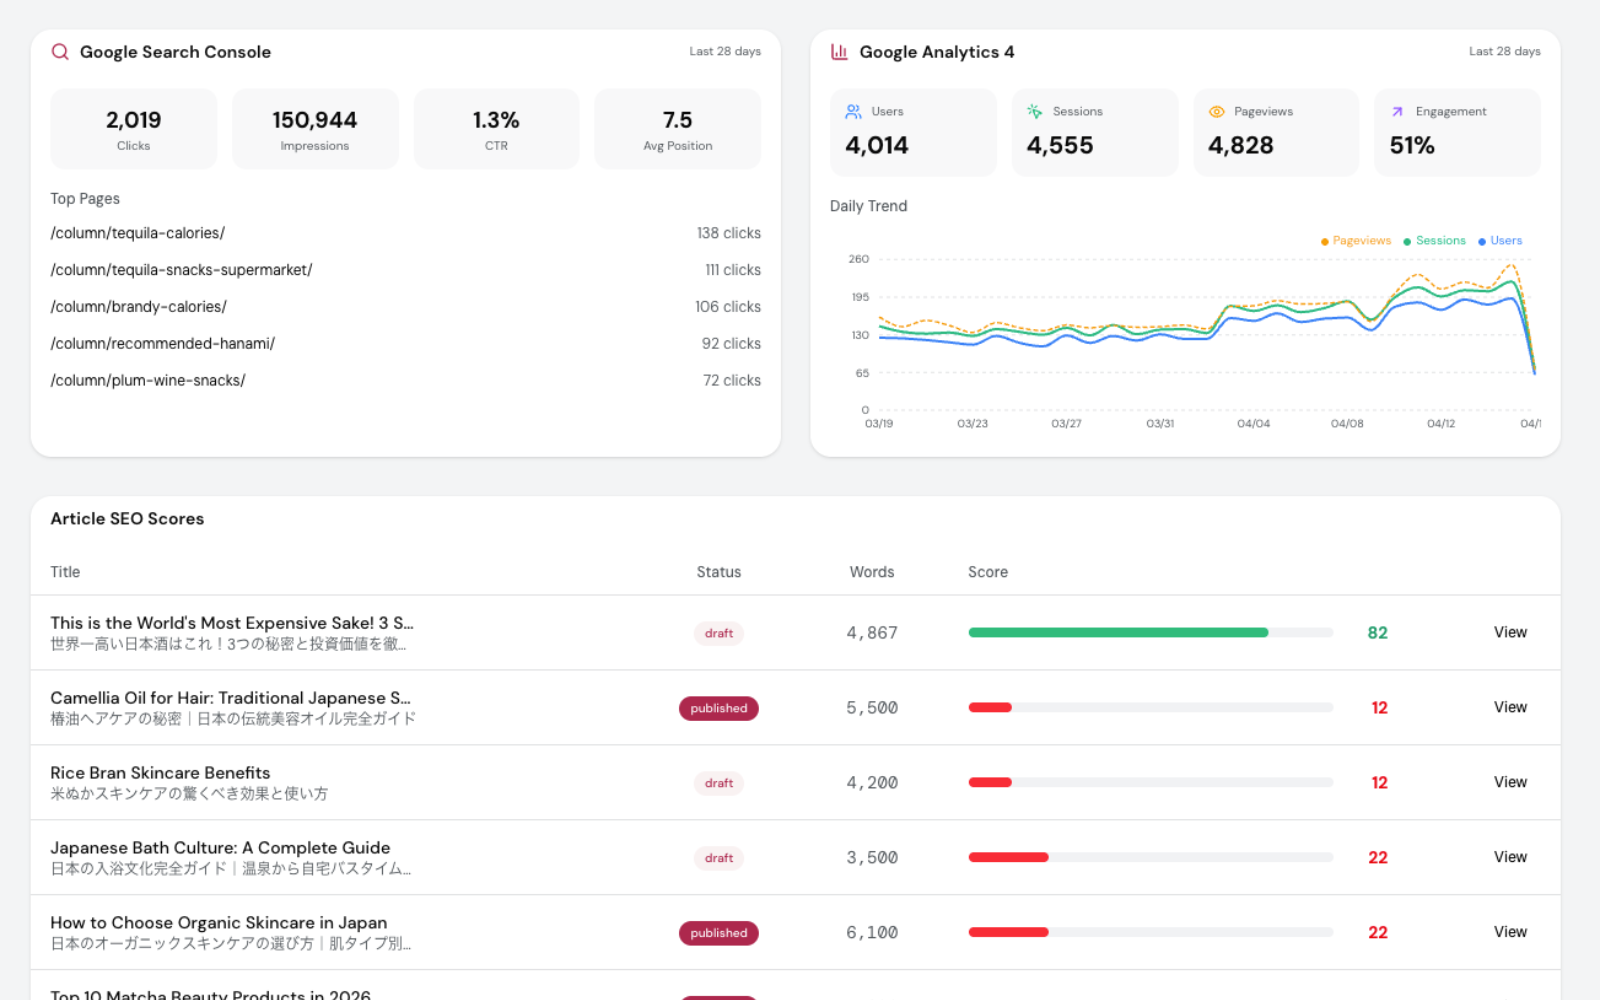Open View for Rice Bran Skincare Benefits

[1510, 782]
